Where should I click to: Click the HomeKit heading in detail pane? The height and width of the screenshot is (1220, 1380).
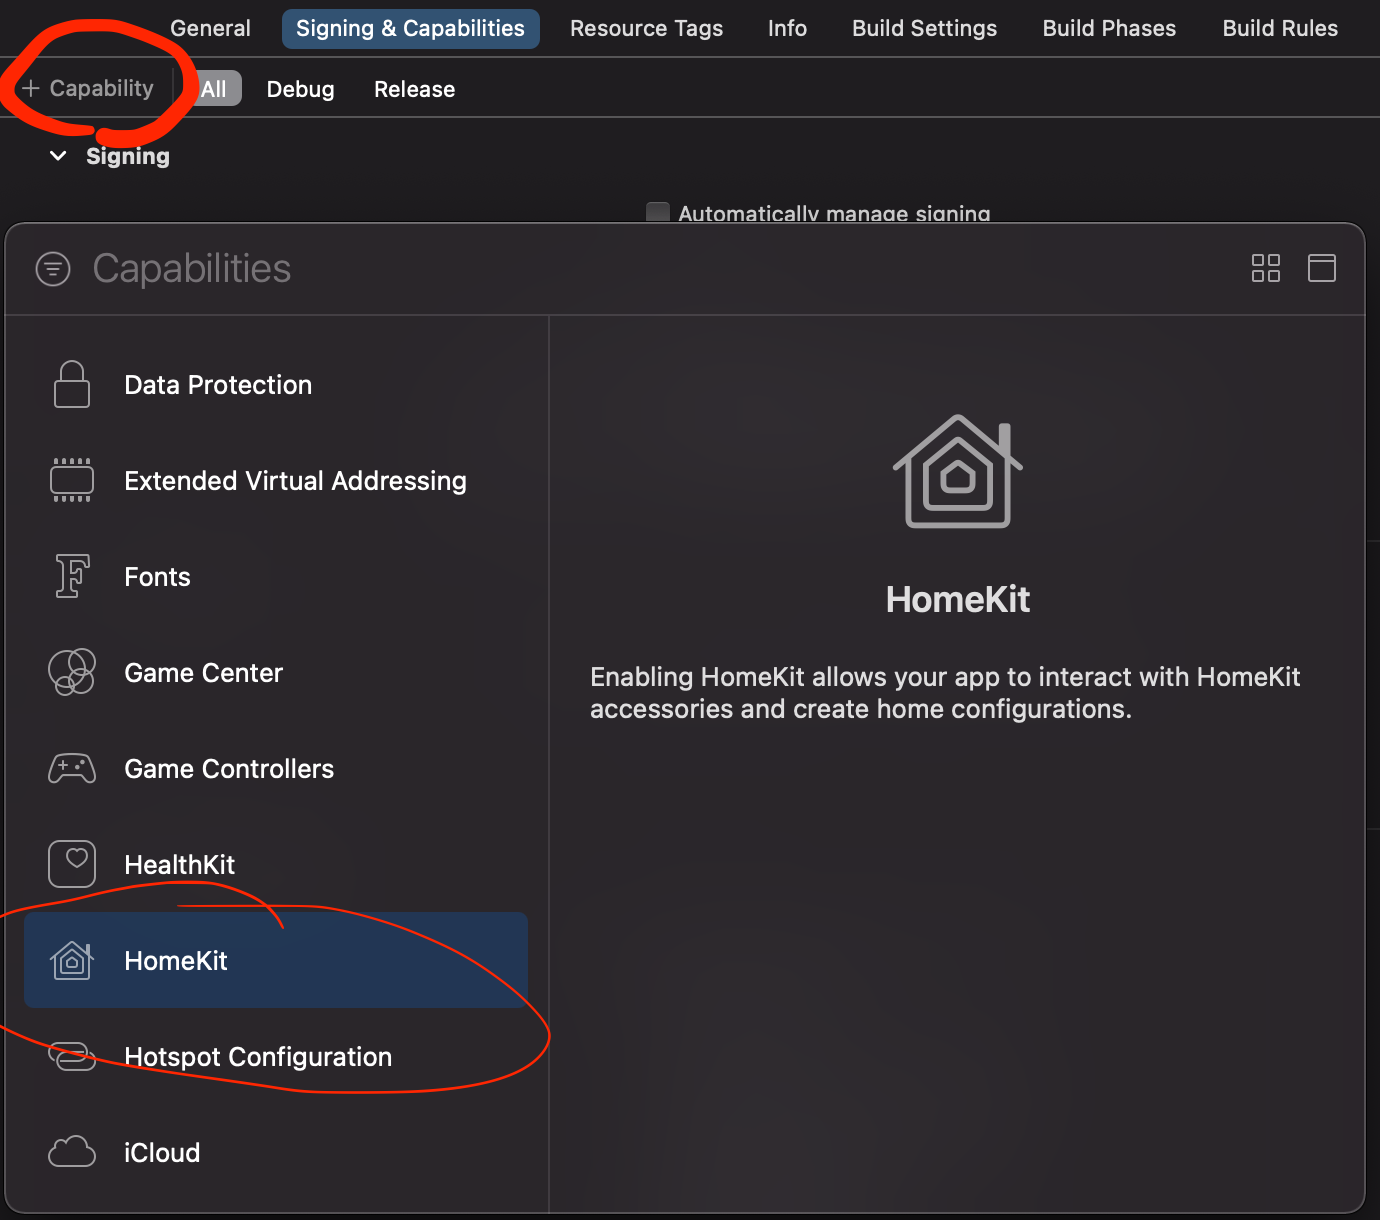[958, 599]
